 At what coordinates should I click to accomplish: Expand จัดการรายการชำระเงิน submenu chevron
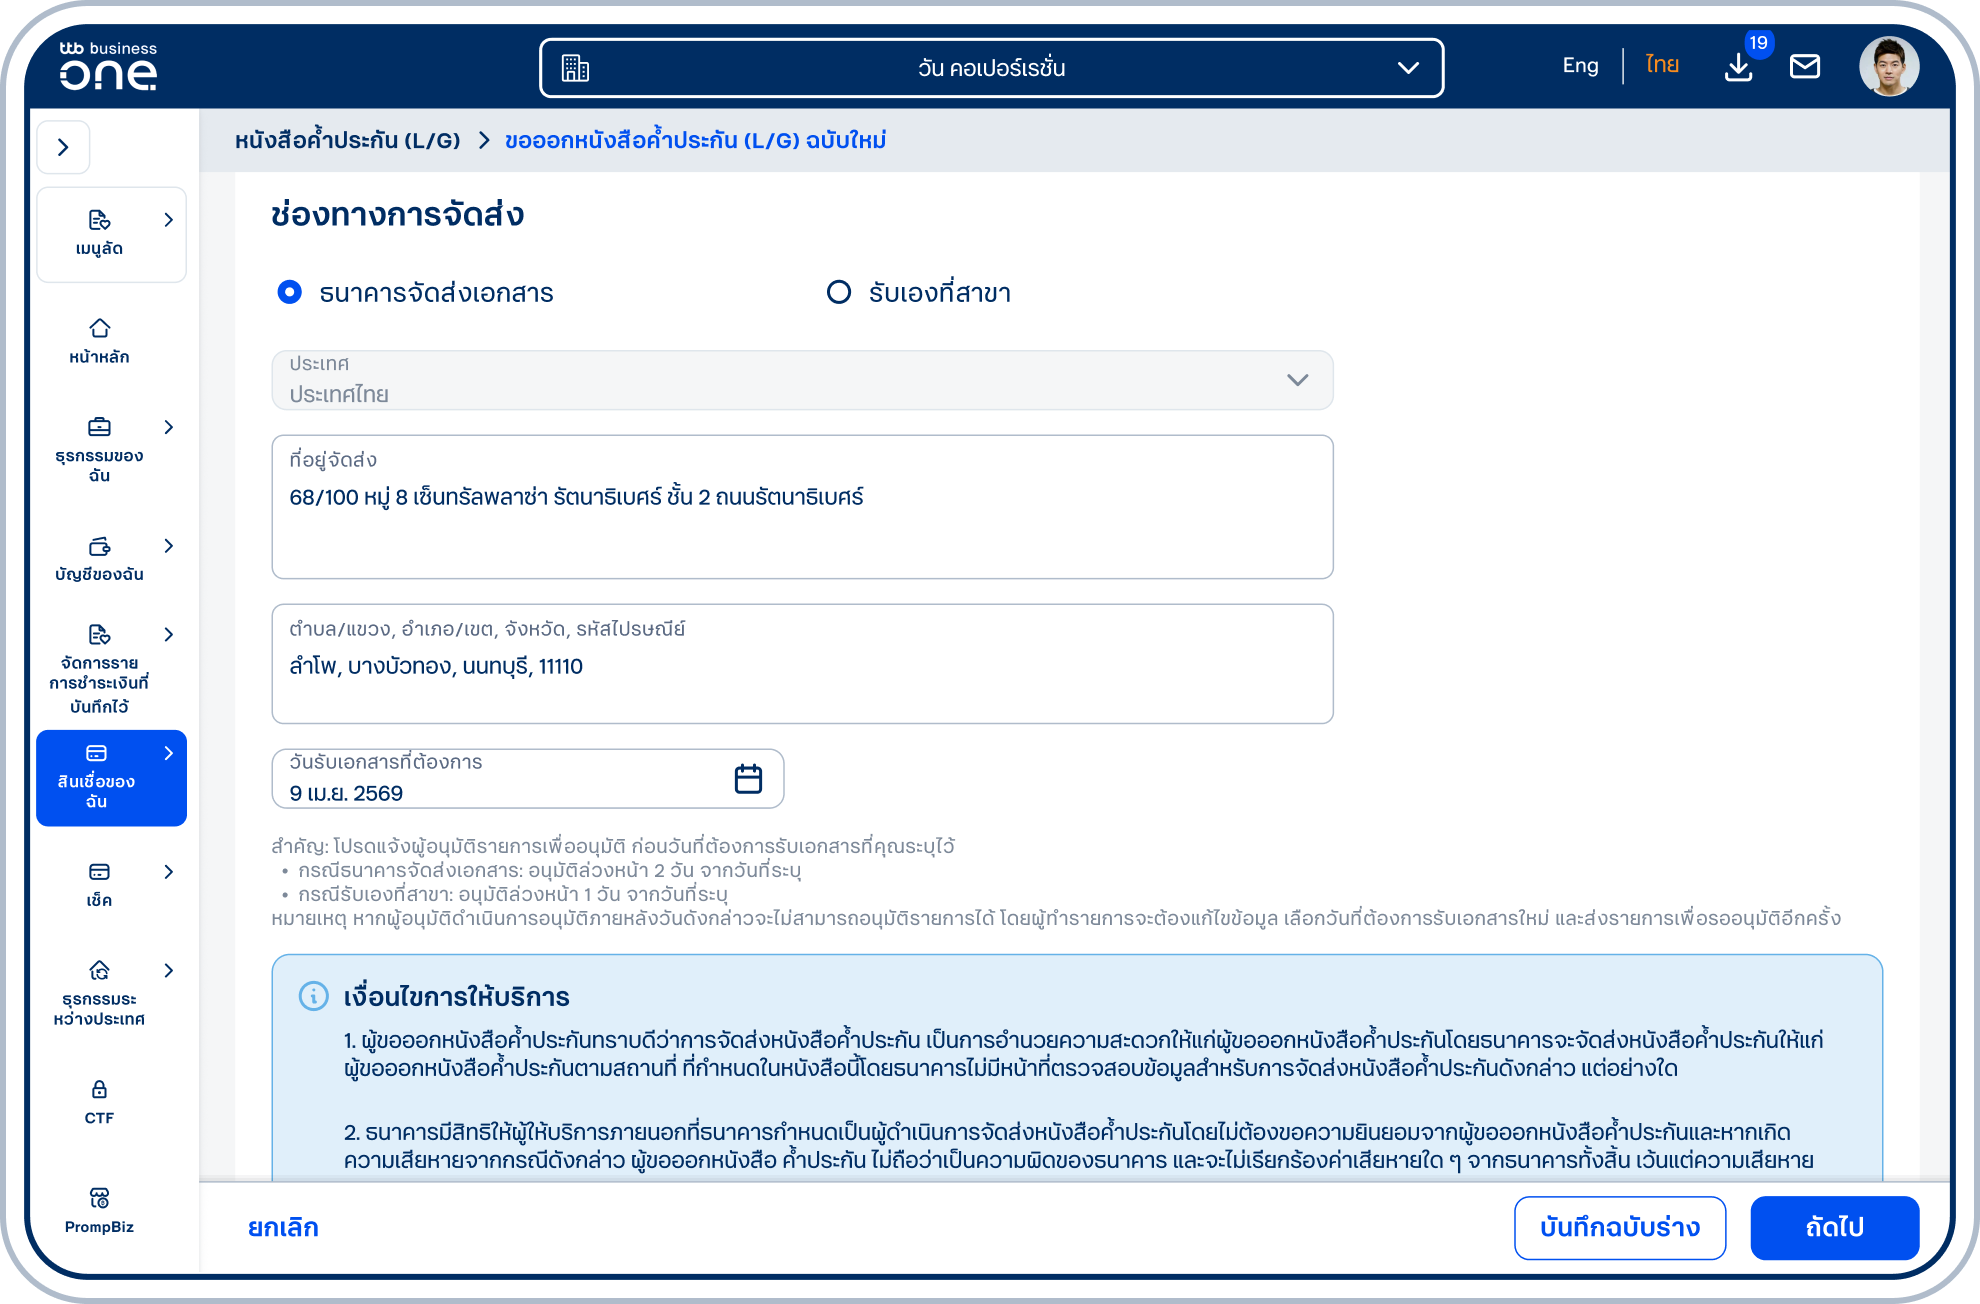pos(169,635)
